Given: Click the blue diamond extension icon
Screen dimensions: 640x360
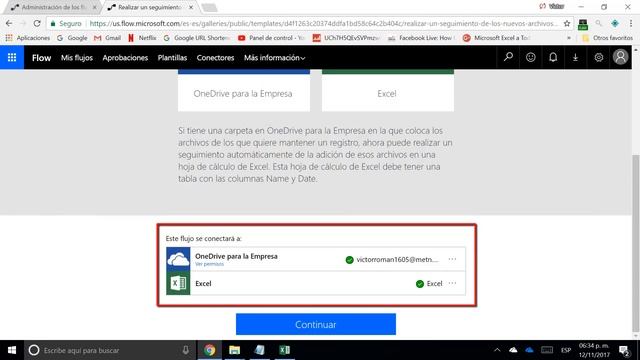Looking at the screenshot, I should tap(615, 24).
